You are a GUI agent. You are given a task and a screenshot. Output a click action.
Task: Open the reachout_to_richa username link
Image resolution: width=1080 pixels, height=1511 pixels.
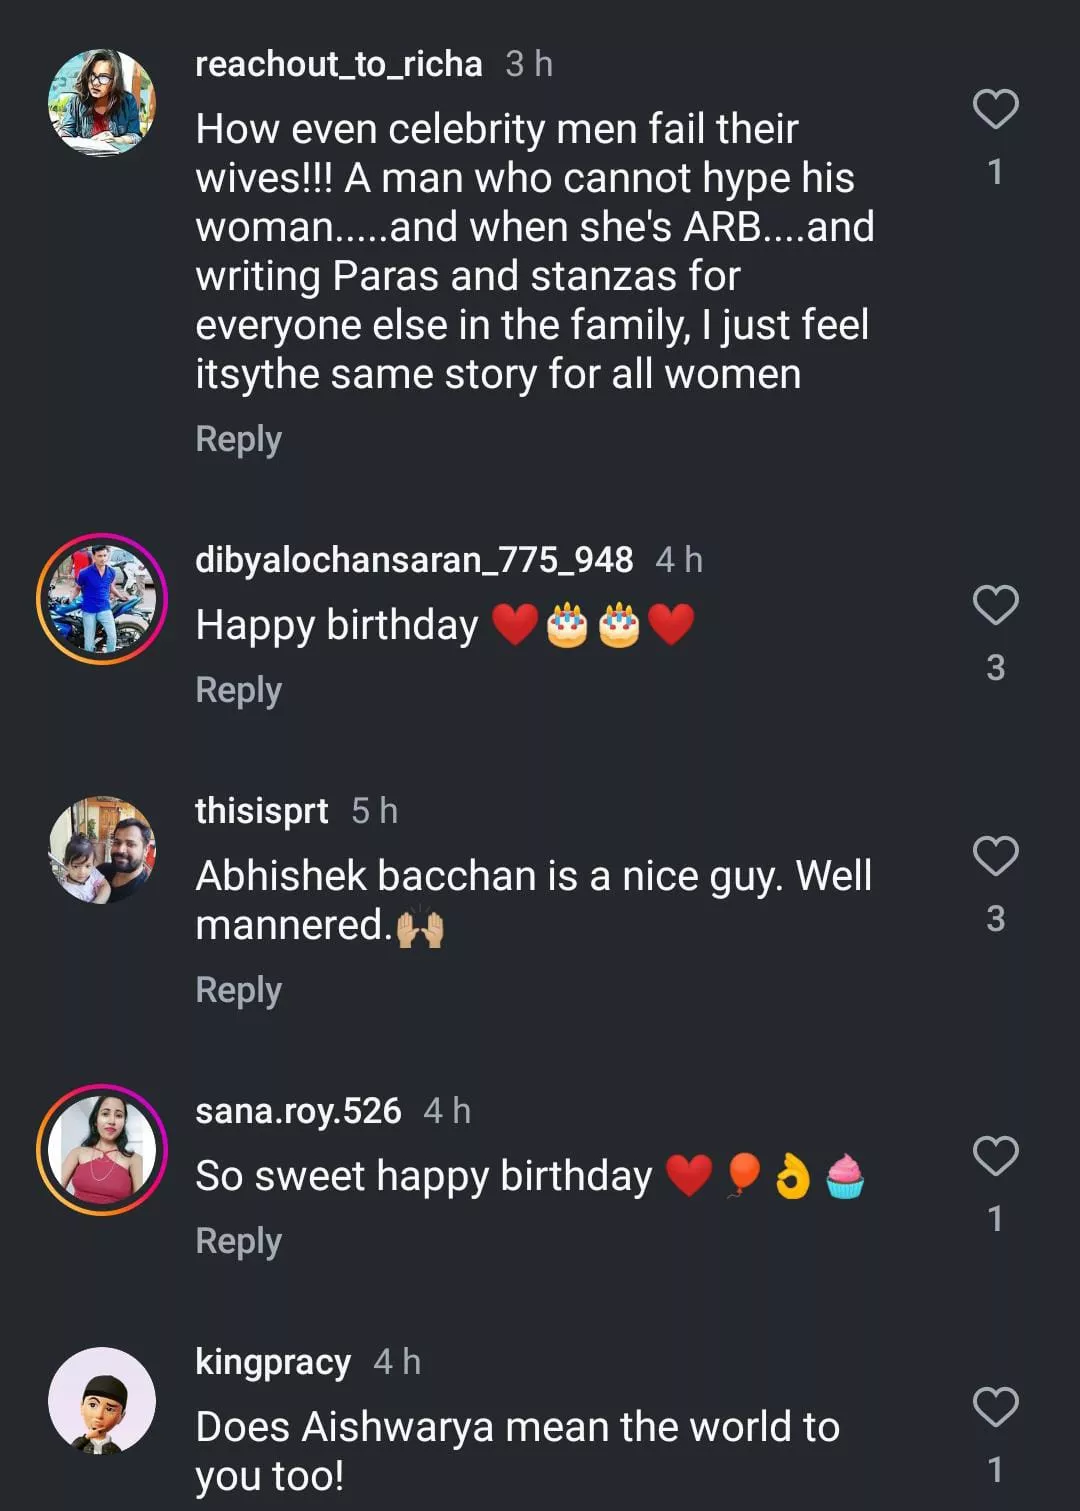pos(338,64)
